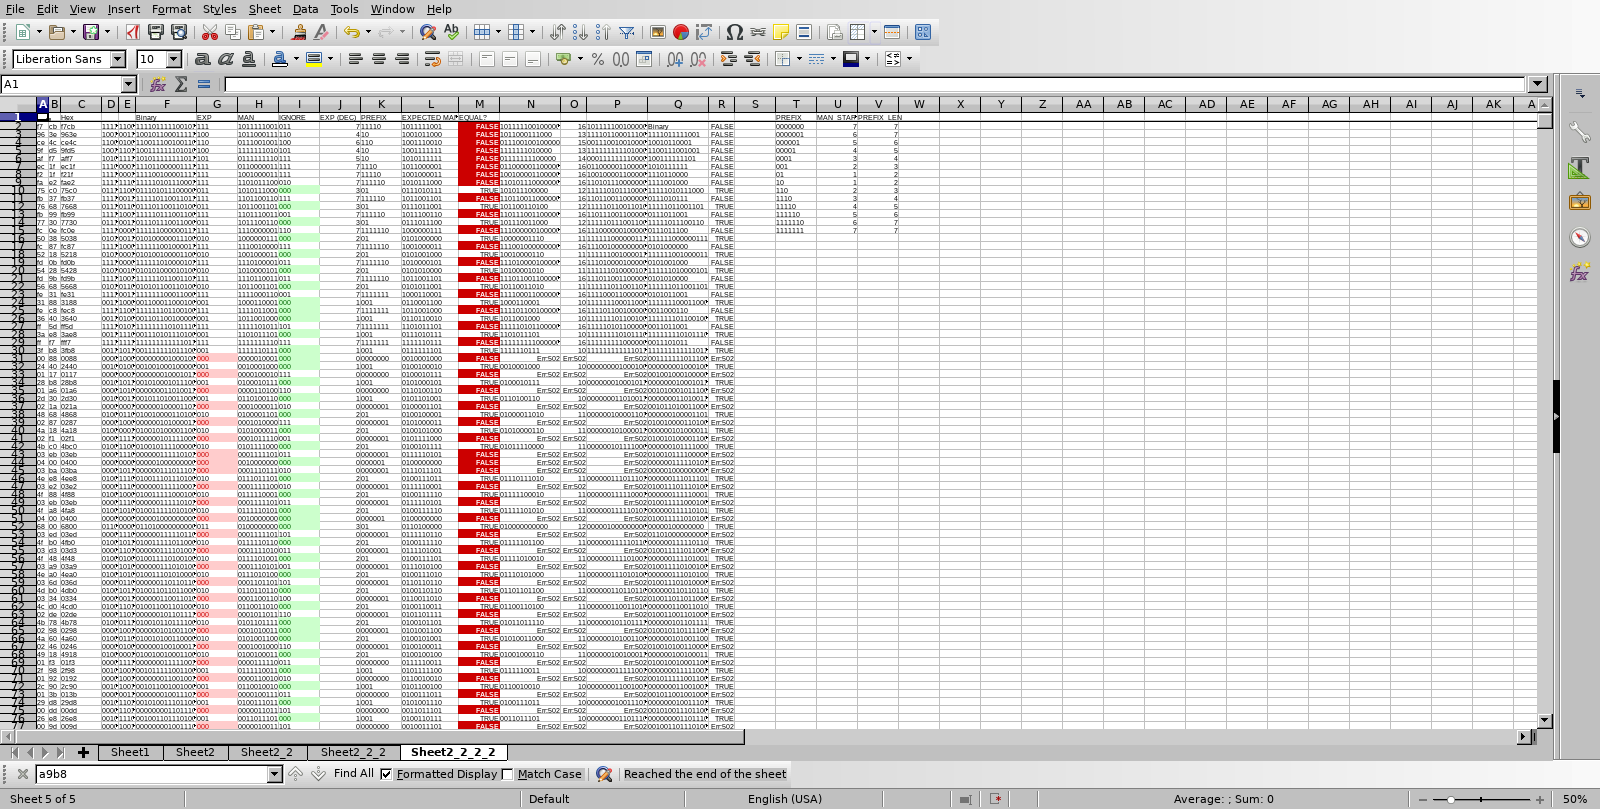
Task: Click the Save document icon
Action: 90,32
